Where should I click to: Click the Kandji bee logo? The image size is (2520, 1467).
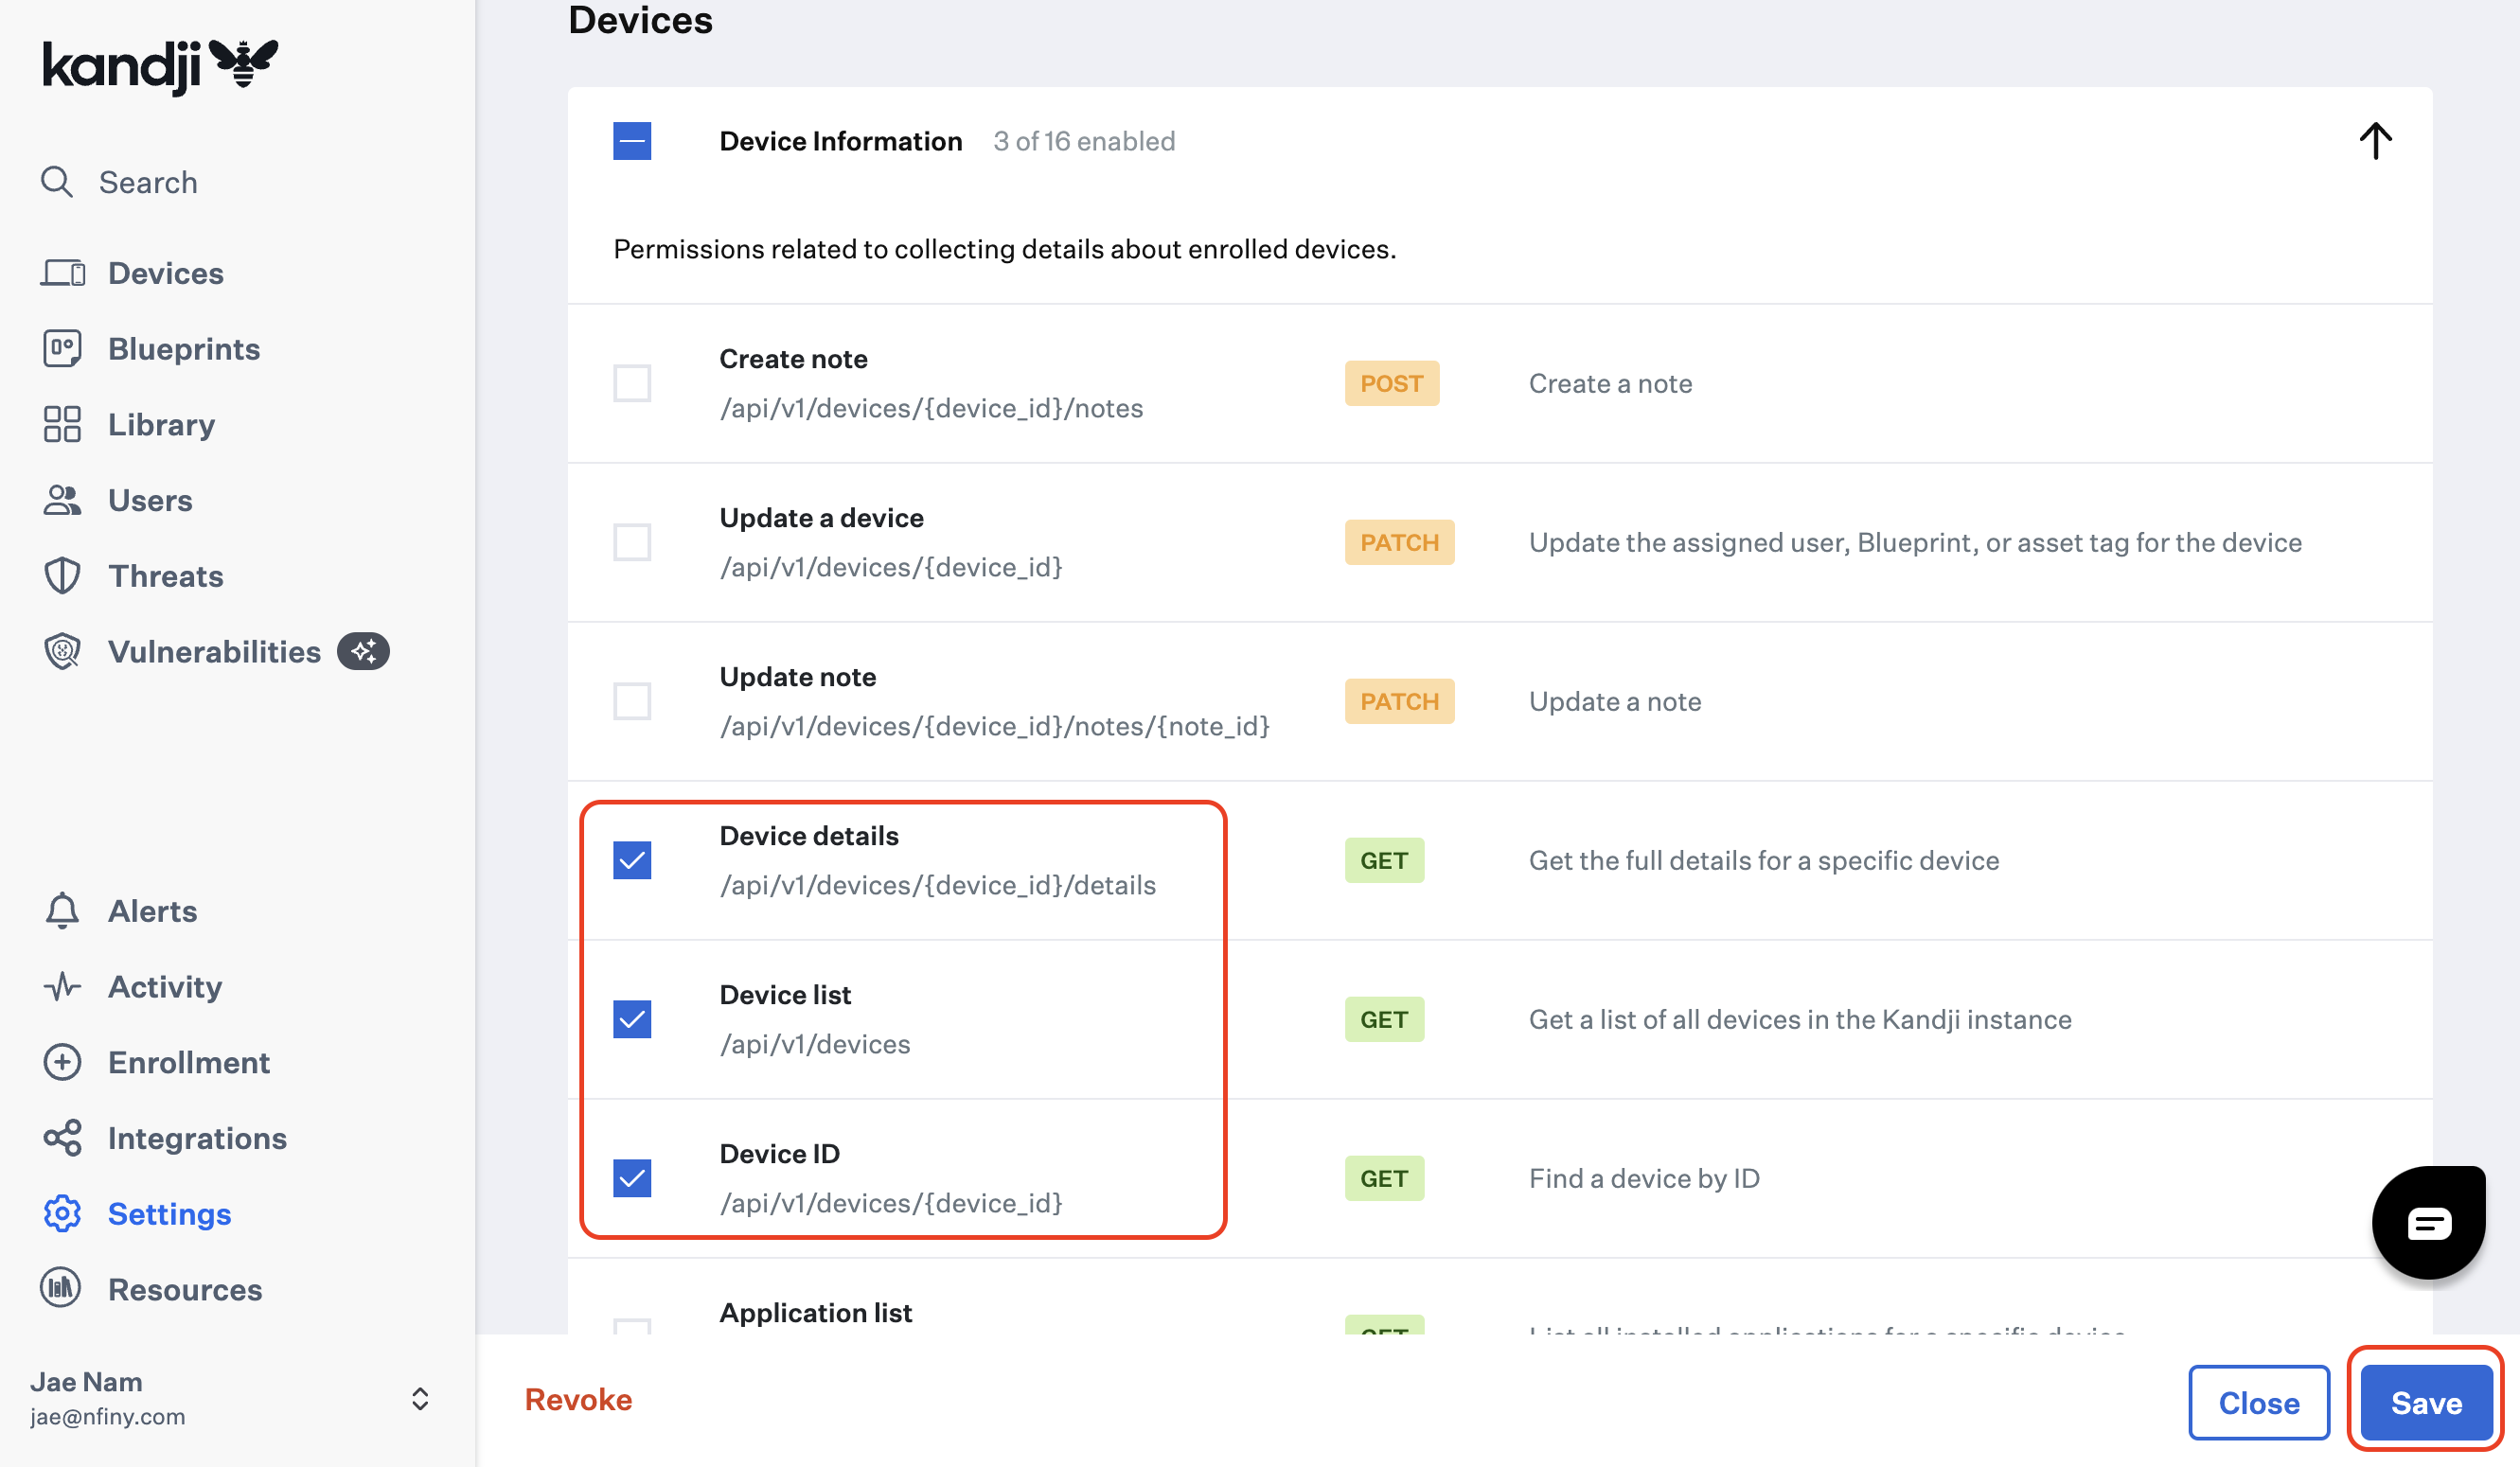click(x=244, y=64)
